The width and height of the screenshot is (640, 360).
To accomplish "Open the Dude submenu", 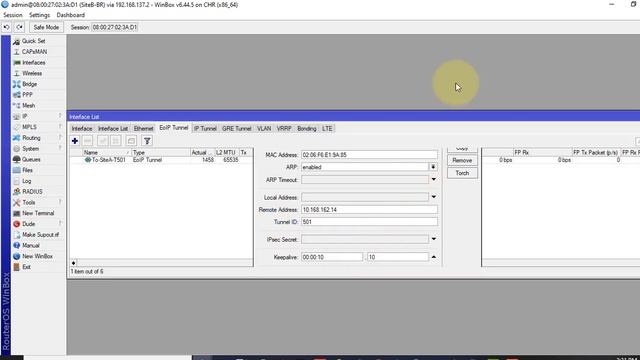I will [29, 224].
